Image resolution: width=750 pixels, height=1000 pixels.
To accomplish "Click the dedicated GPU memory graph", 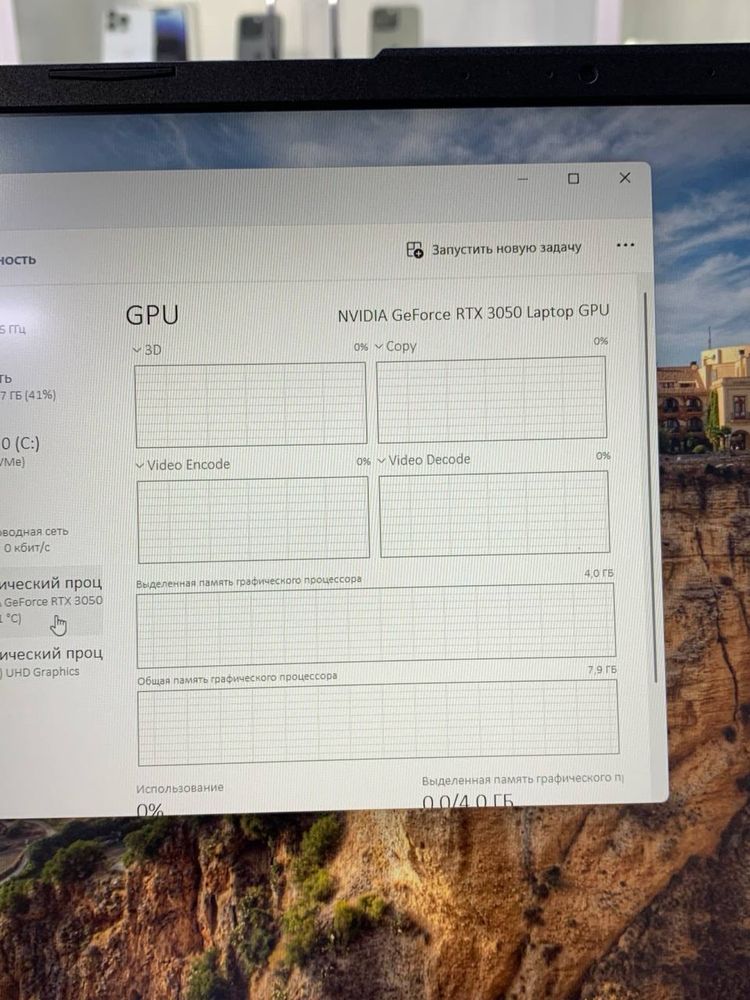I will point(376,625).
